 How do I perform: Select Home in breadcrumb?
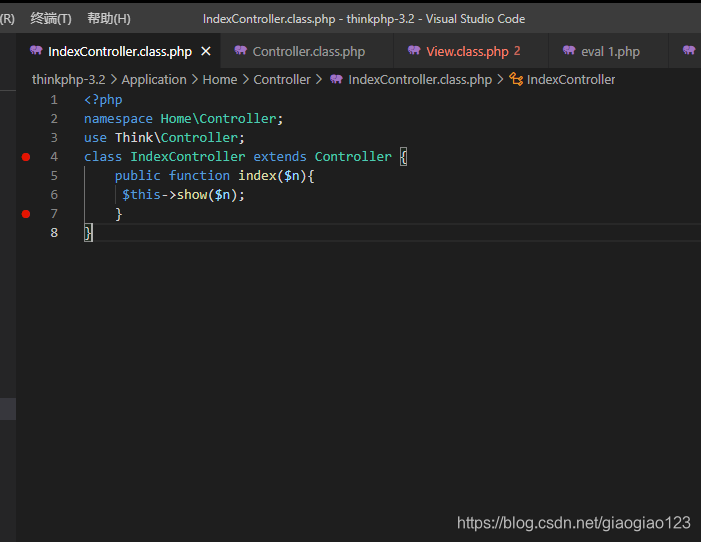point(220,80)
